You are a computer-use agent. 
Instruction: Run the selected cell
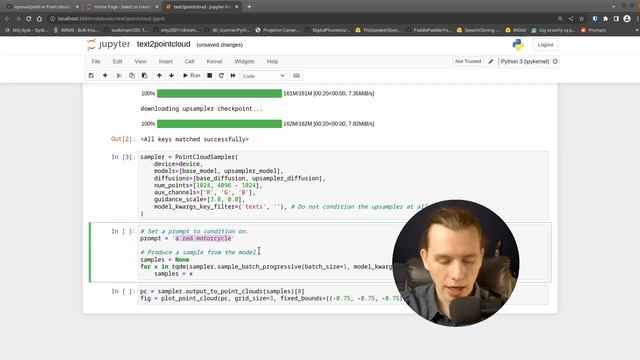coord(191,76)
